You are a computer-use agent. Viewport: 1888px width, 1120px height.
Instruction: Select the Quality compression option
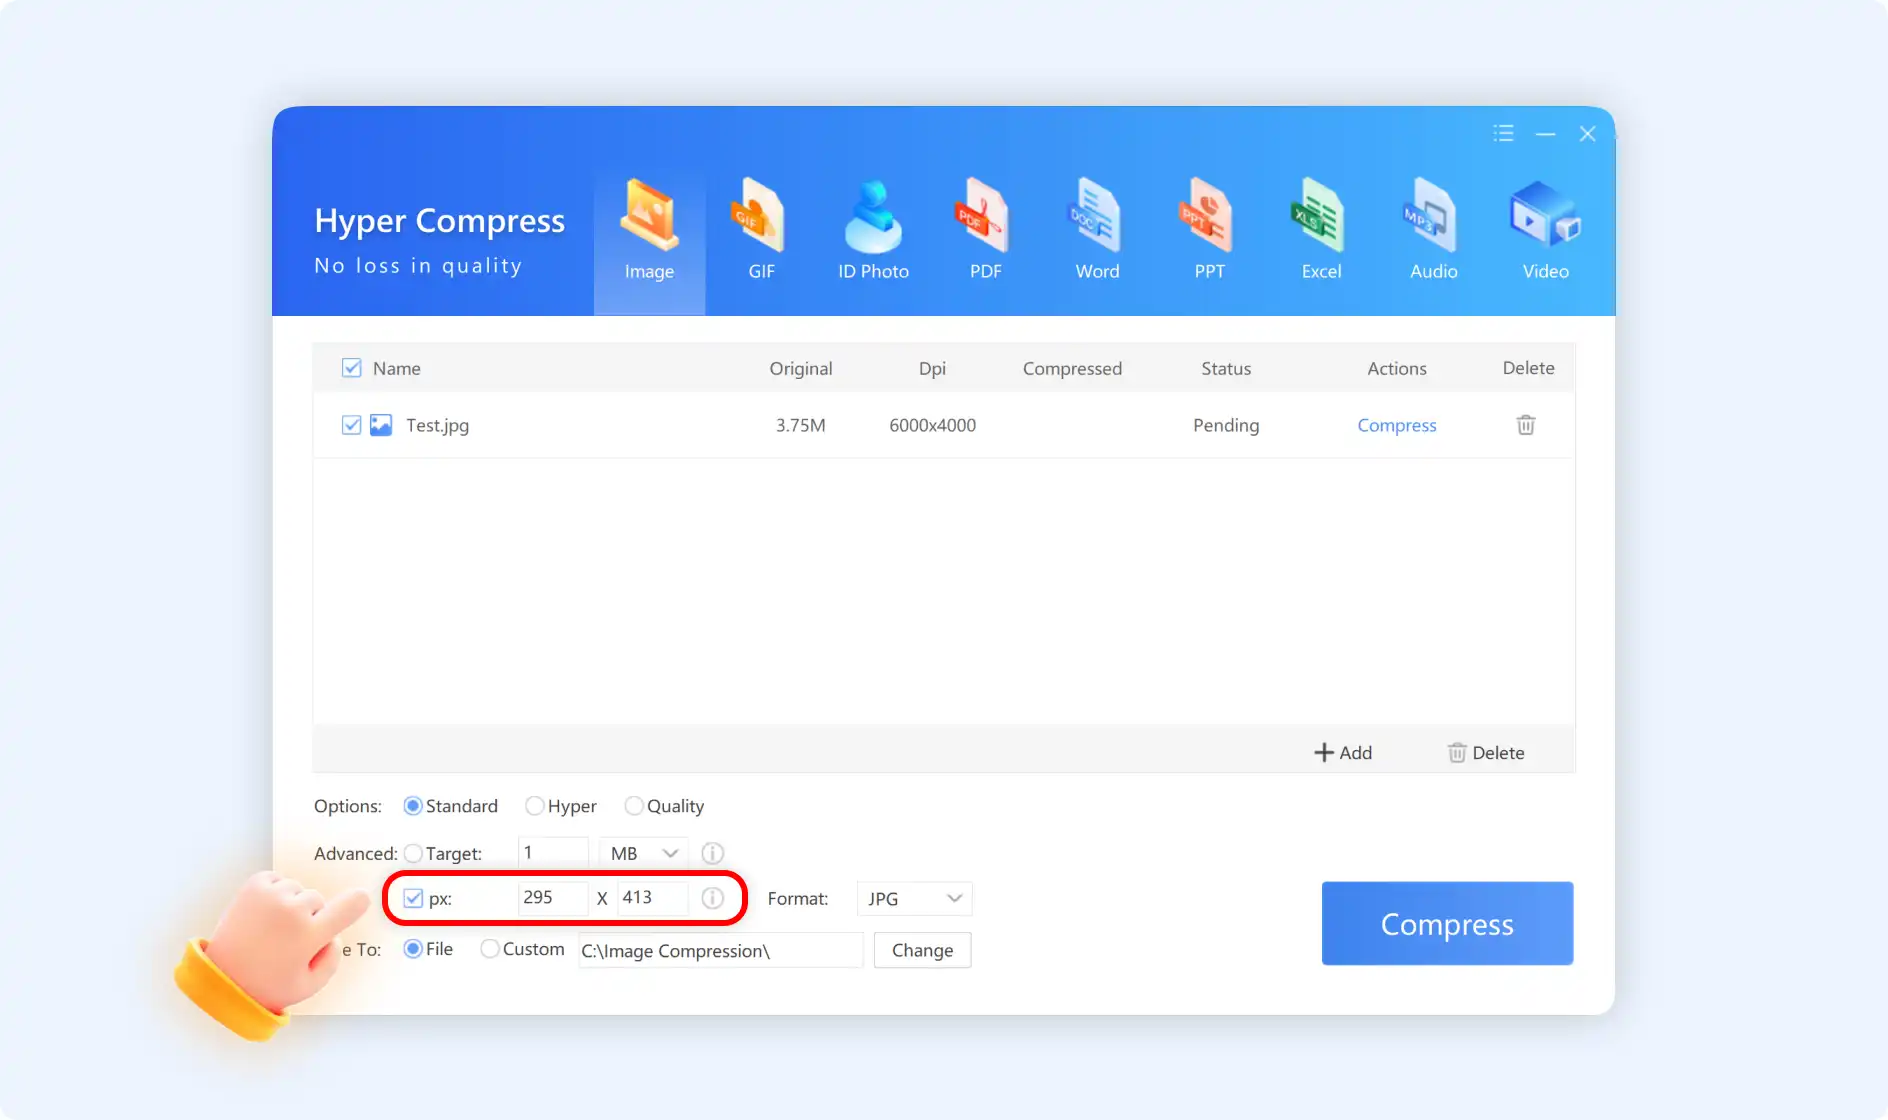[x=634, y=806]
